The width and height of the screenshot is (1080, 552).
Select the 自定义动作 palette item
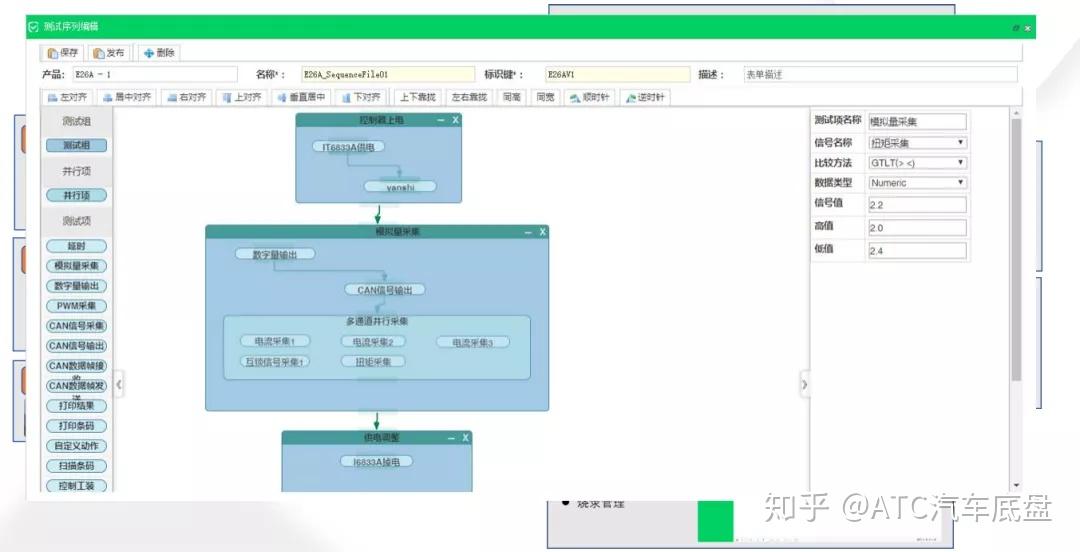76,446
